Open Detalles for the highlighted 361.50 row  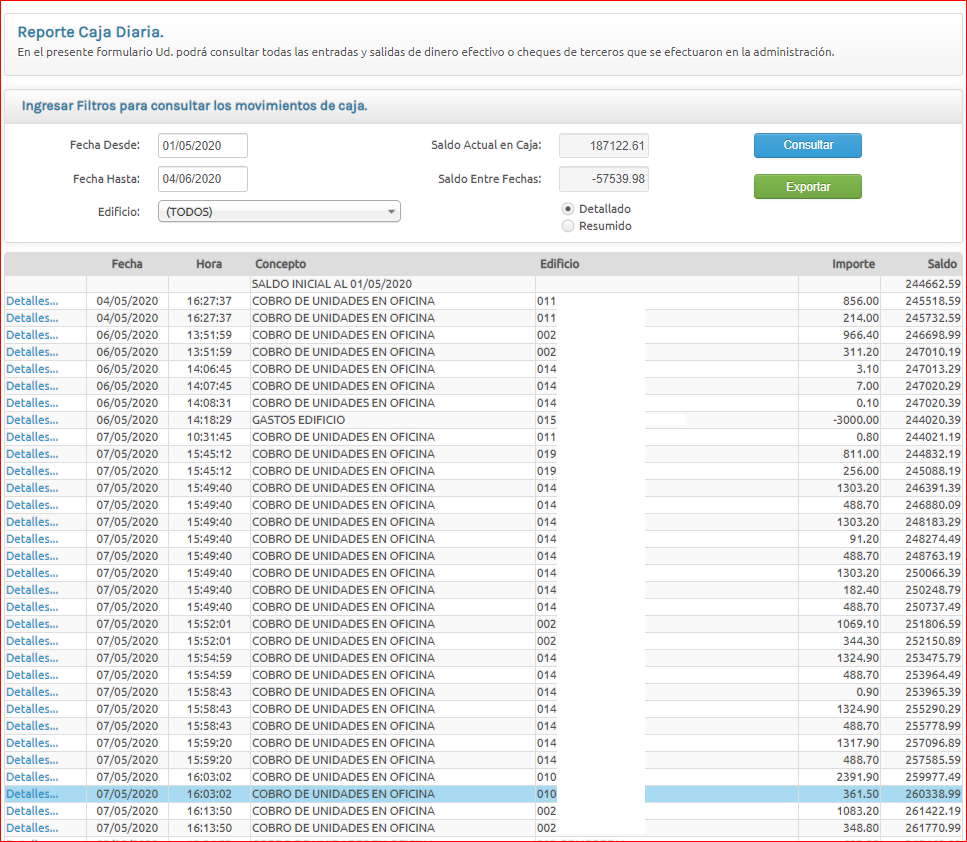32,794
